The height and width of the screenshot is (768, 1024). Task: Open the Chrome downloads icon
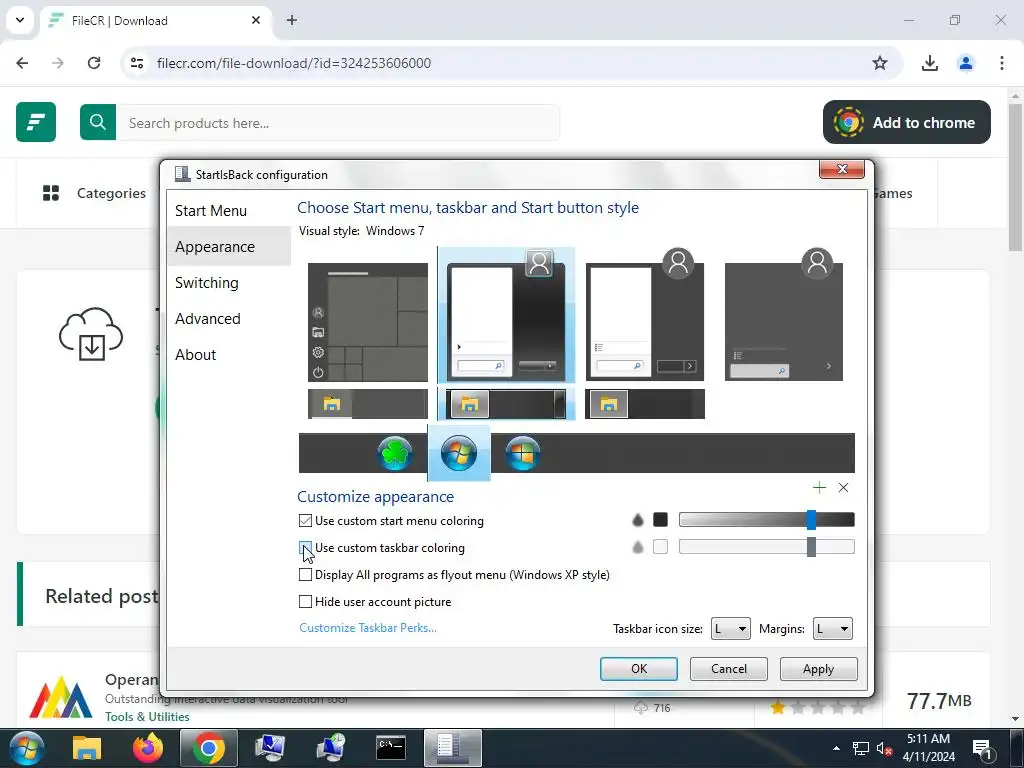(930, 63)
